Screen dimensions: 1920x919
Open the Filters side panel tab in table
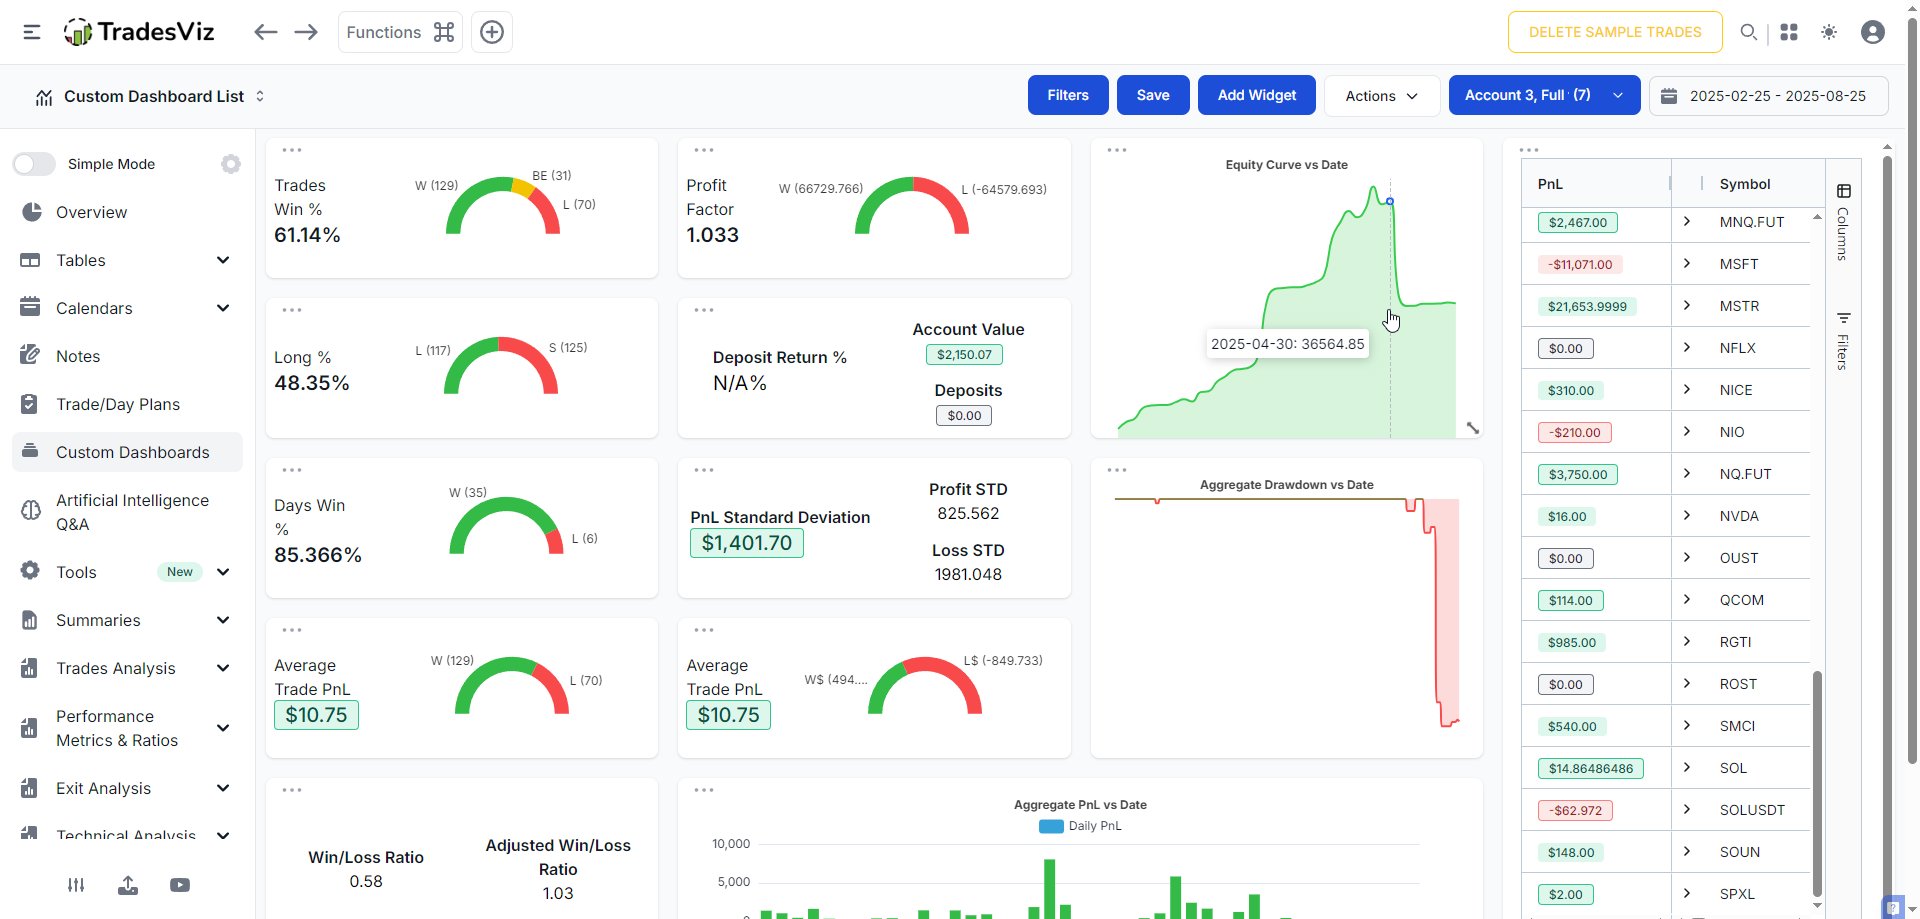coord(1843,341)
